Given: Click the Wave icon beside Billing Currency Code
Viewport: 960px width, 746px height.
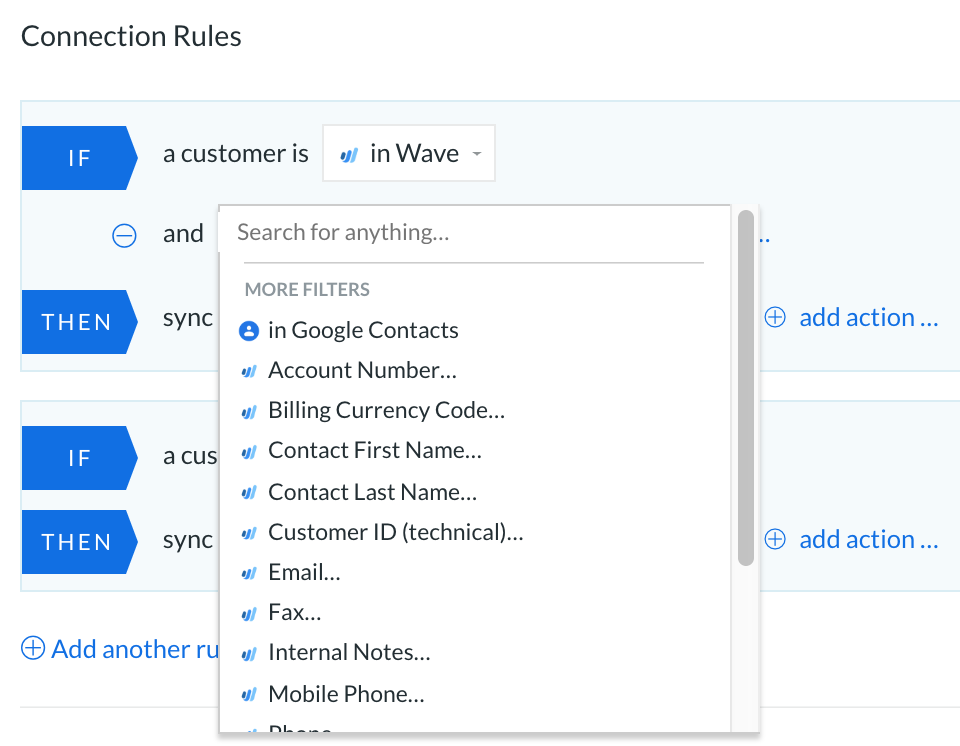Looking at the screenshot, I should (x=249, y=412).
